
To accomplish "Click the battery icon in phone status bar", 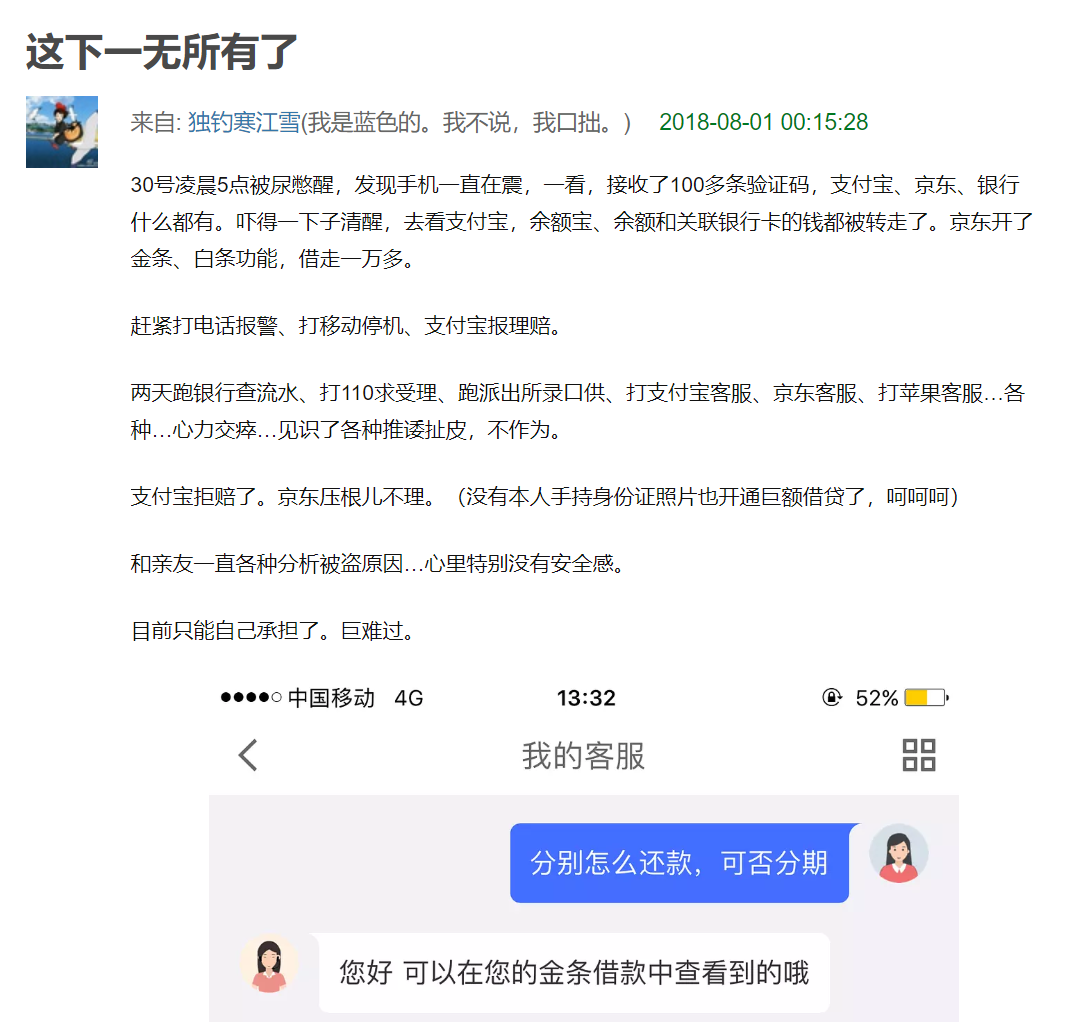I will coord(926,698).
